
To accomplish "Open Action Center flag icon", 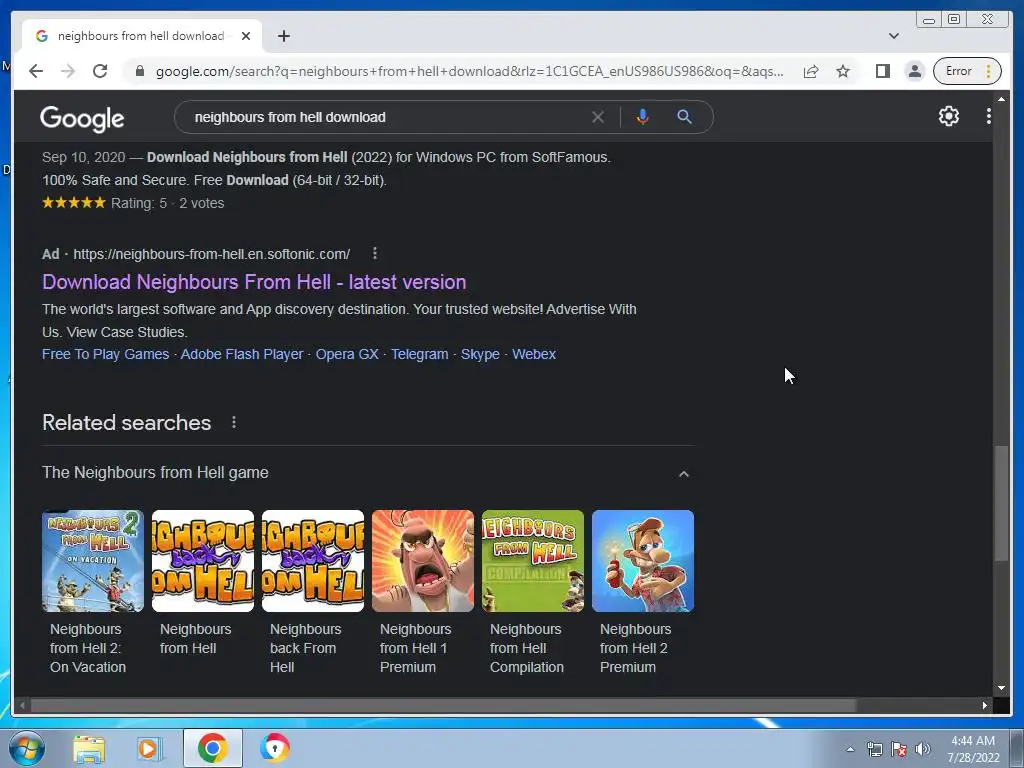I will [899, 749].
